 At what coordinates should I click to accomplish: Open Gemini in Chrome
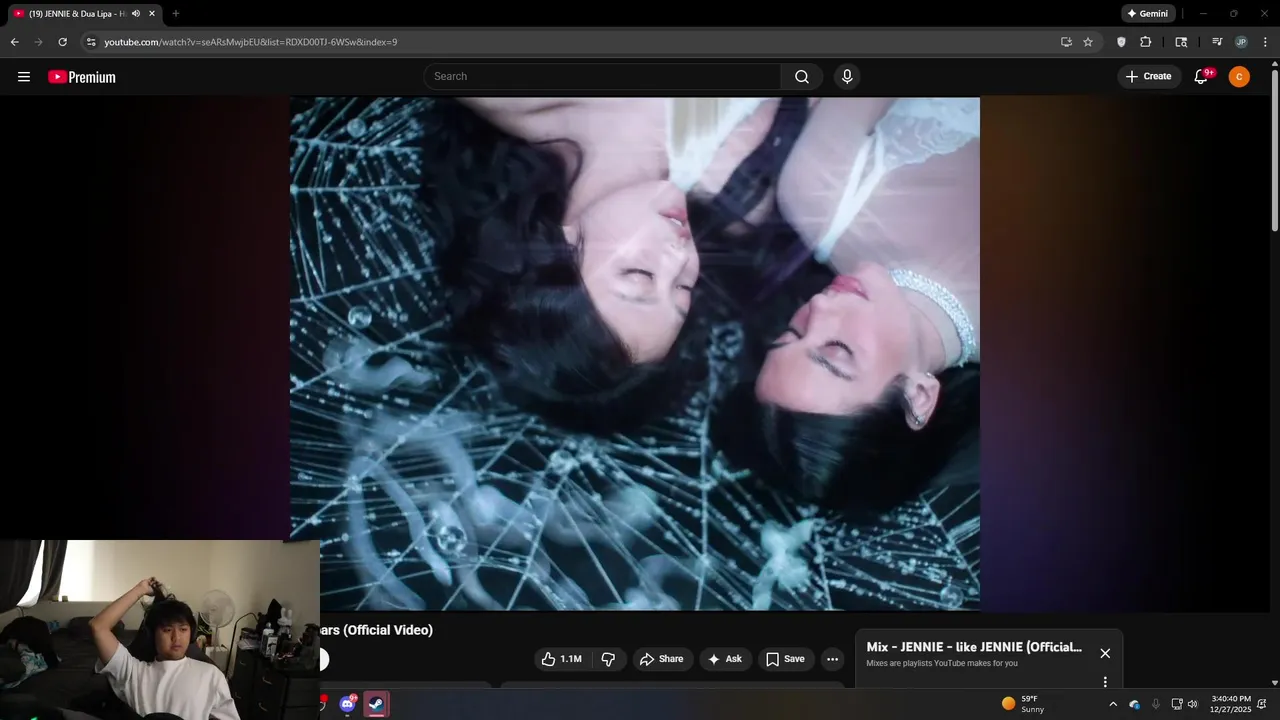point(1148,14)
